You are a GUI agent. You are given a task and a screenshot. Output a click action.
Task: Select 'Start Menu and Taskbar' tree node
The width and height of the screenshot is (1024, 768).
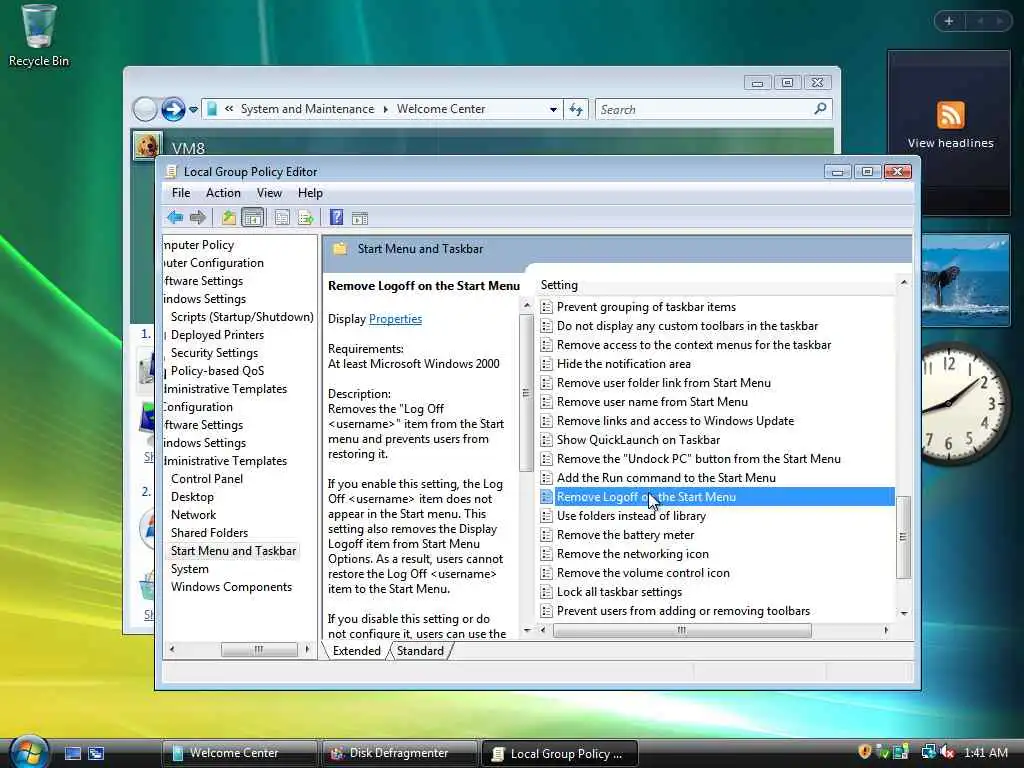coord(233,551)
